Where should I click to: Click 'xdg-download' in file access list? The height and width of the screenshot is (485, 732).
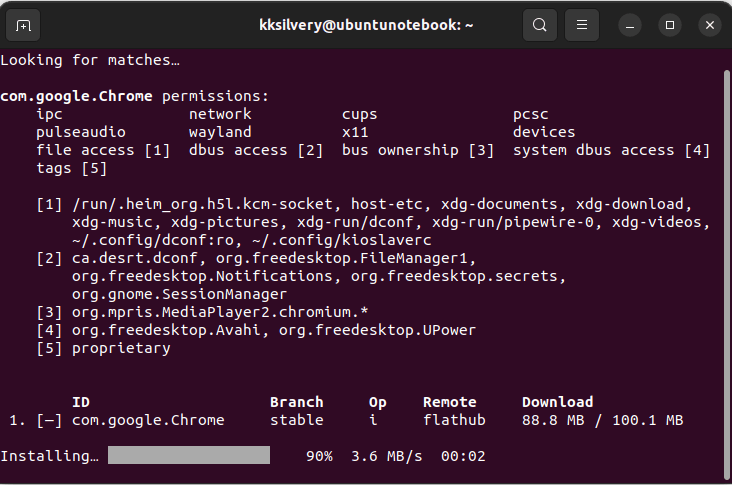(629, 204)
